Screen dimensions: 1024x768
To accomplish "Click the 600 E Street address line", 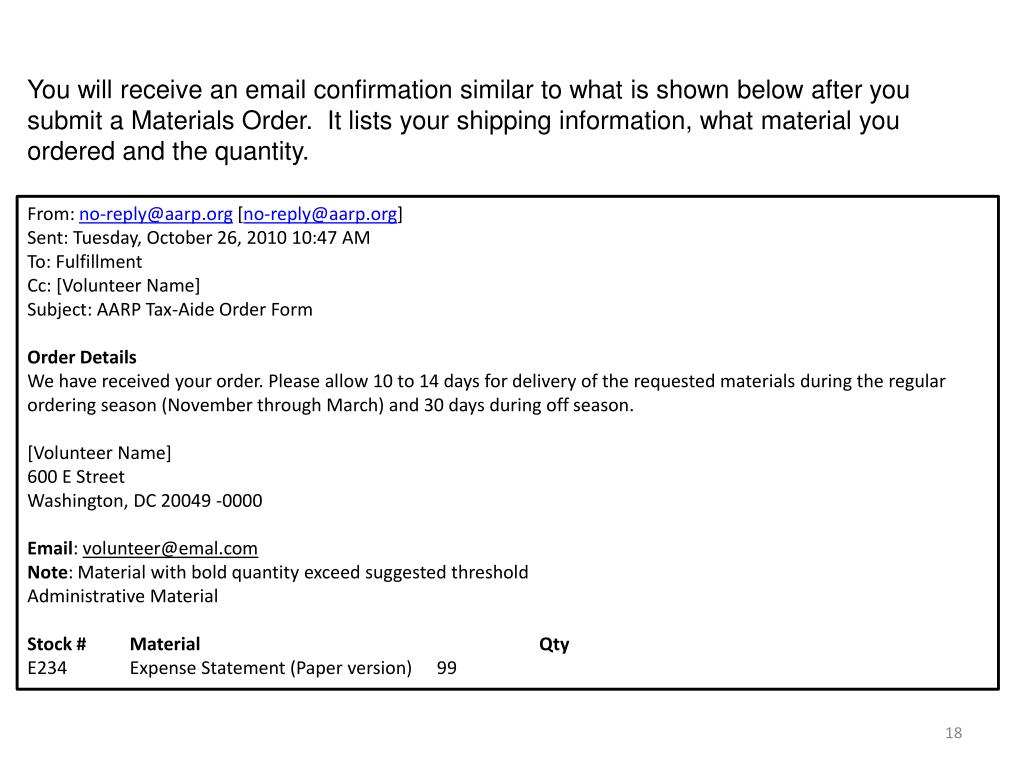I will [76, 477].
